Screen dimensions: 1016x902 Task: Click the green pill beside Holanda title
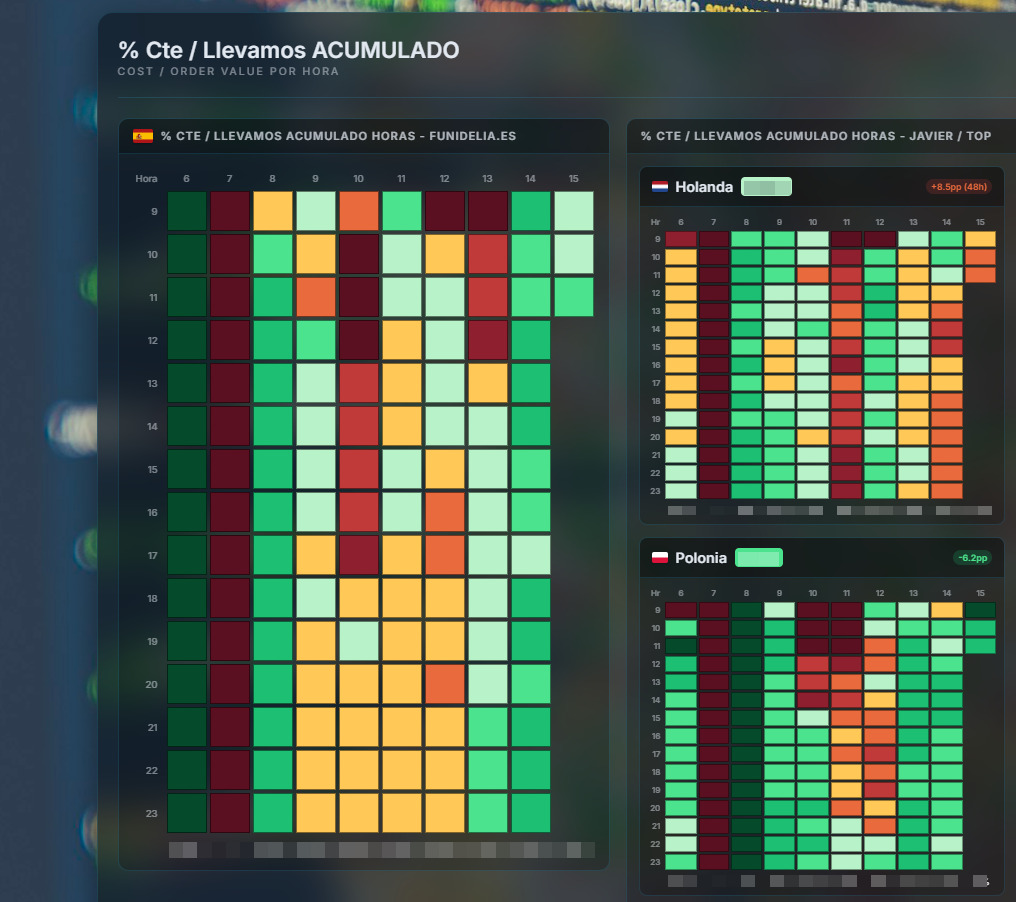coord(766,187)
